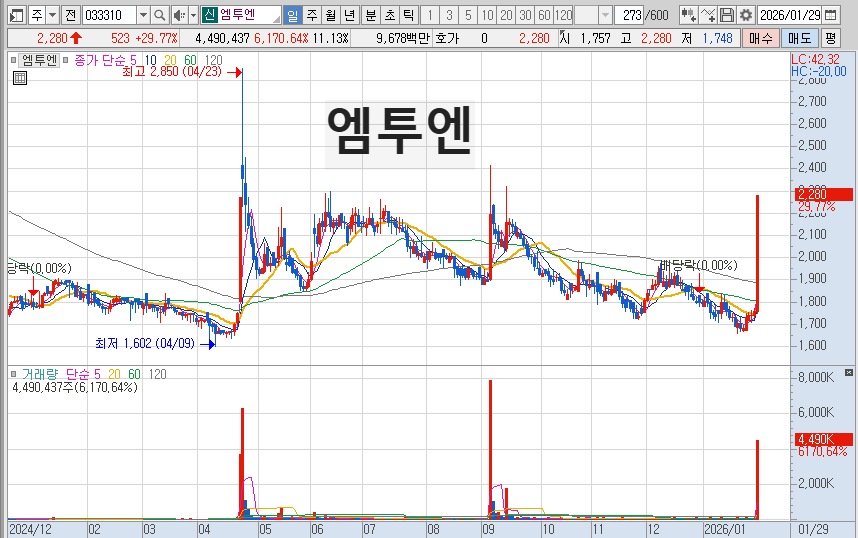
Task: Click the 배당락(0,00%) annotation near December
Action: (x=699, y=265)
